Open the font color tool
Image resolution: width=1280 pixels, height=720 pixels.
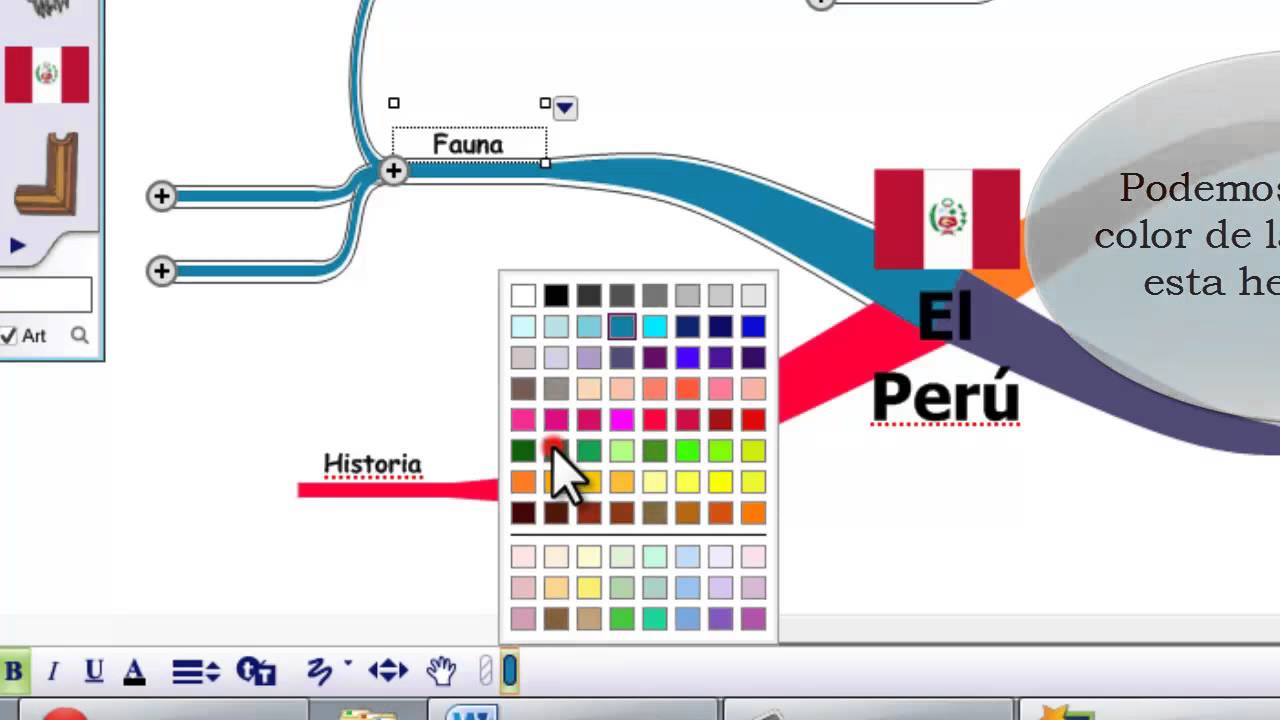click(x=135, y=671)
